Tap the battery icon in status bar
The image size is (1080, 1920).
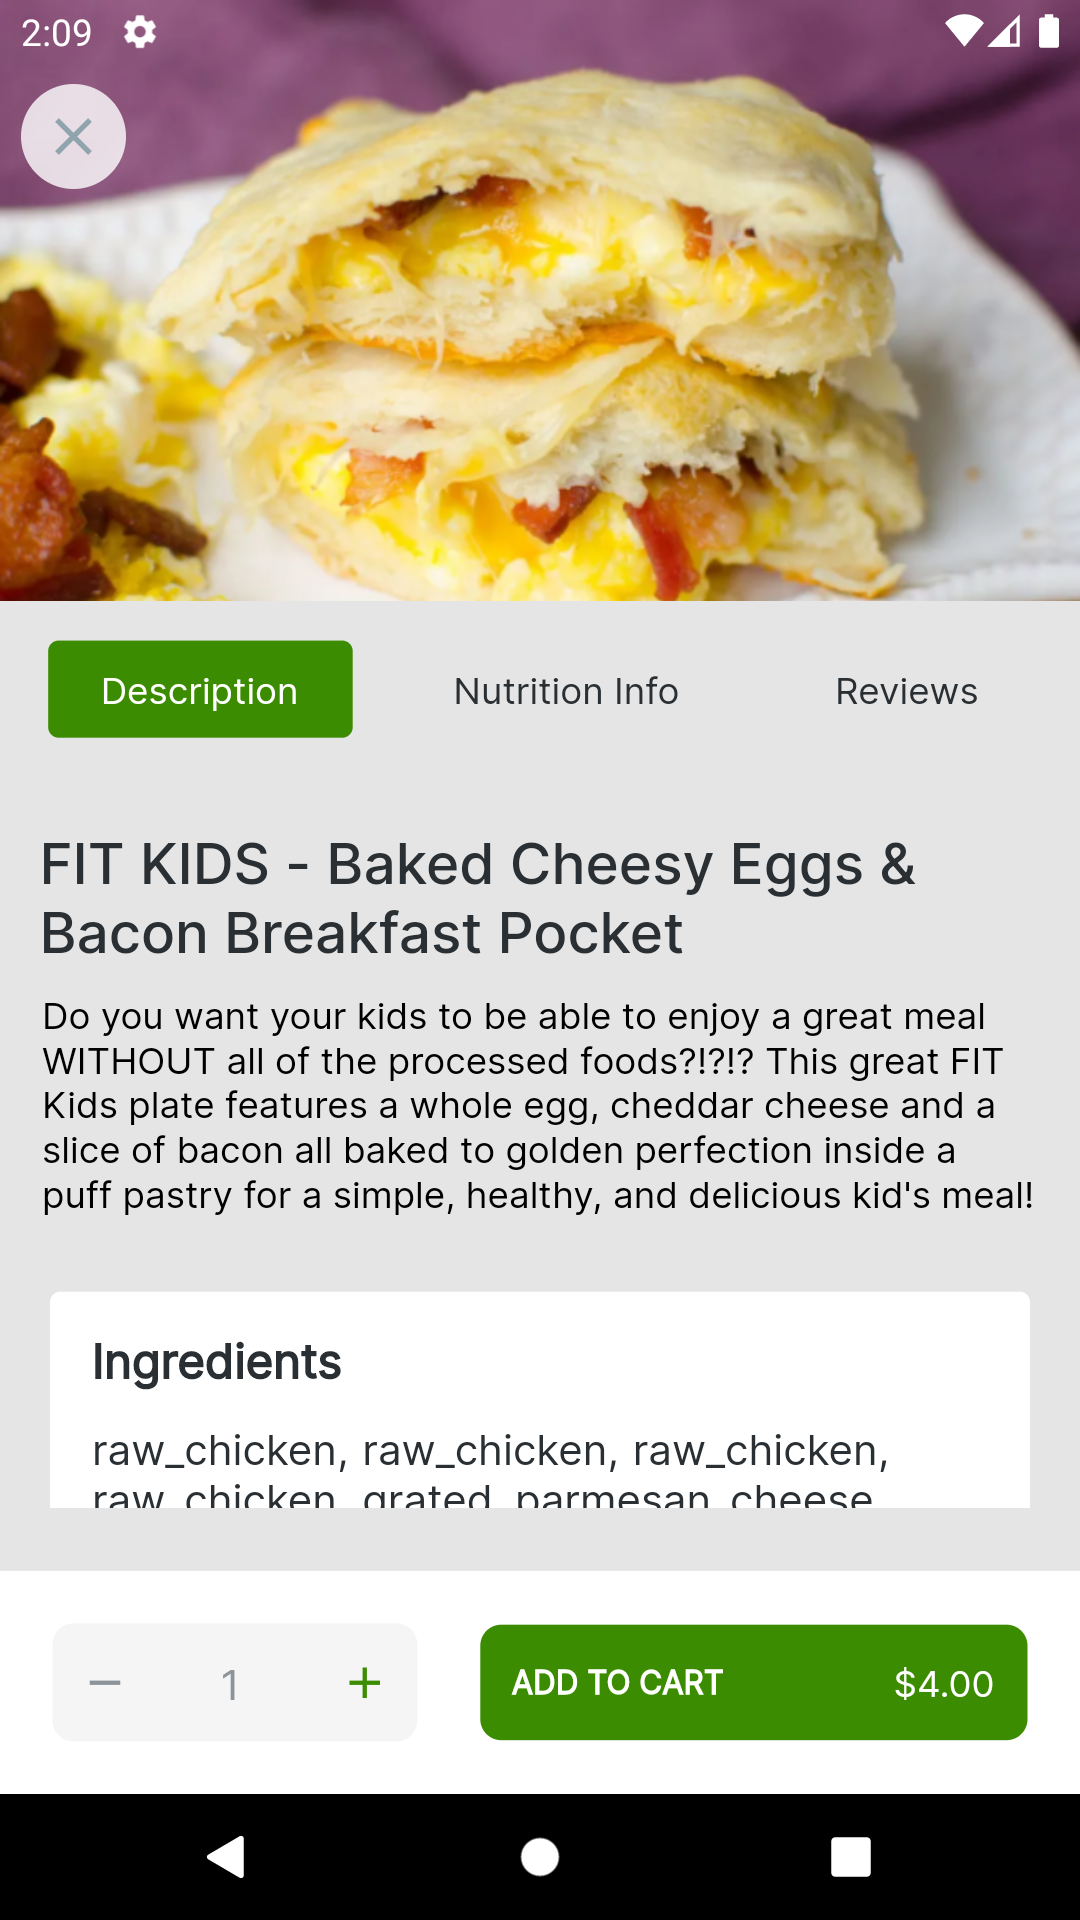[1048, 32]
